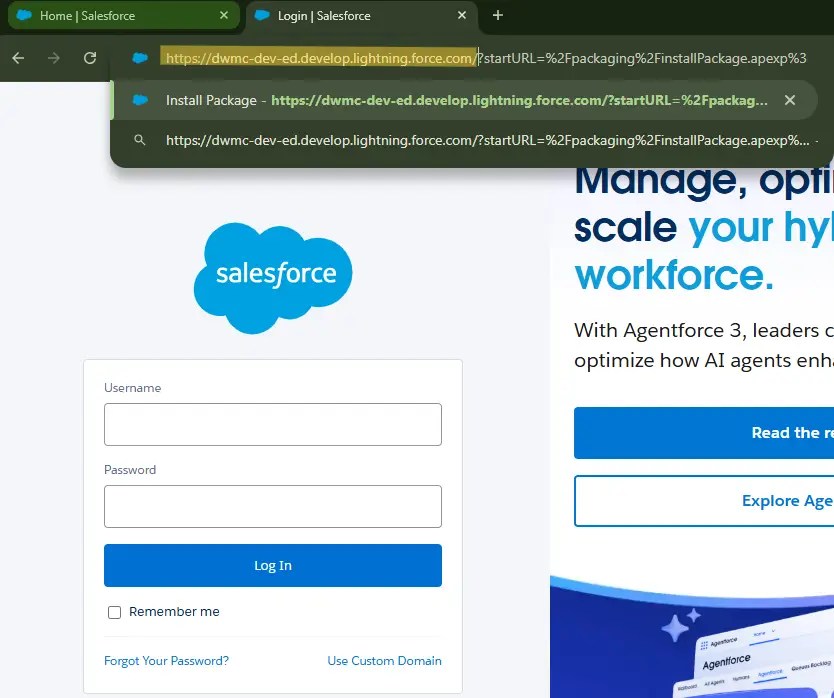Go back to the previous page
The image size is (834, 698).
click(18, 58)
